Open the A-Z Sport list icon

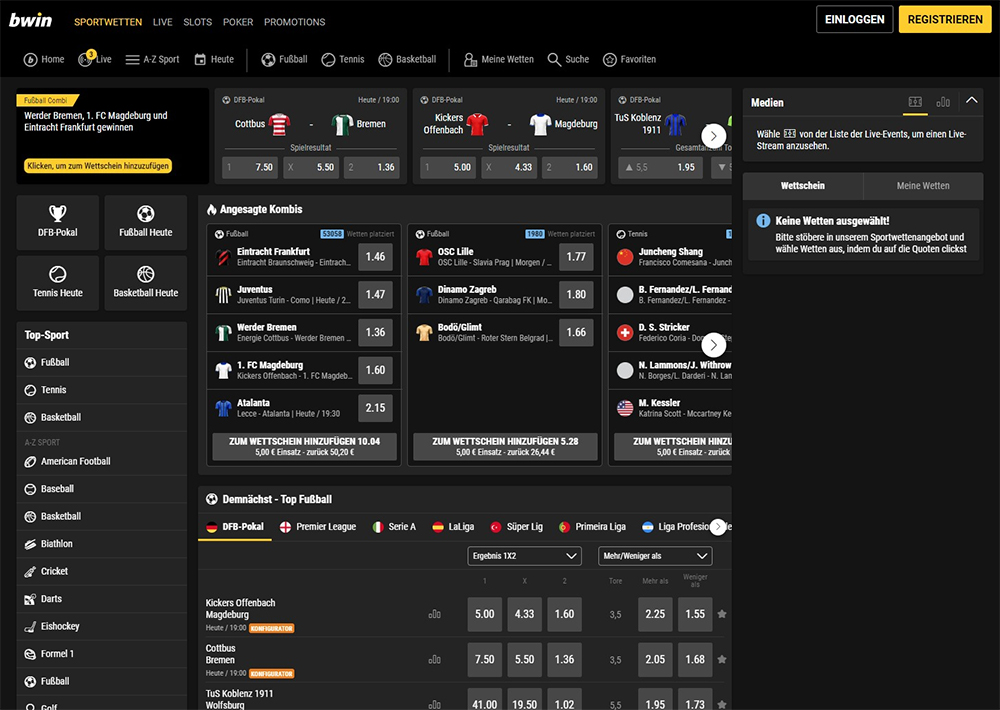(132, 59)
